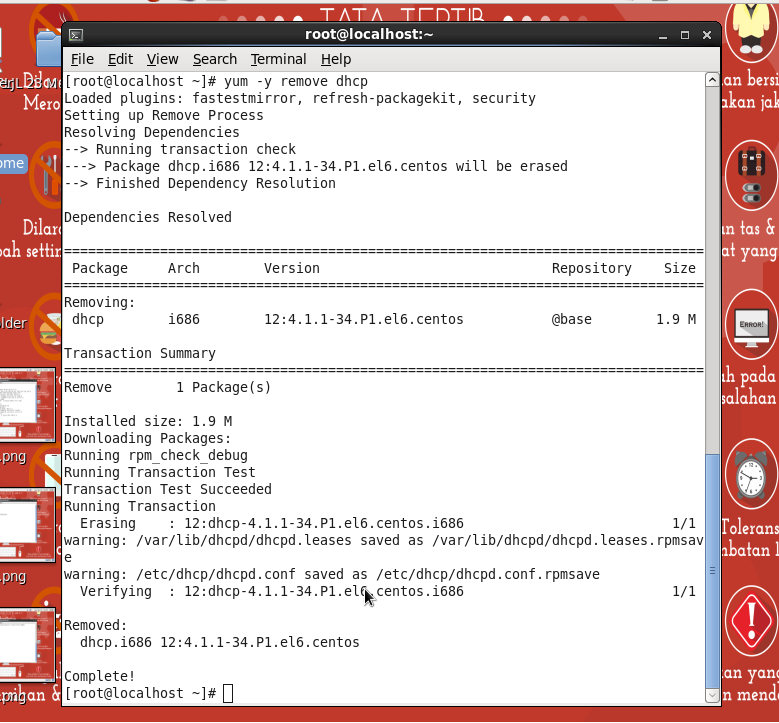Click 'Resolving Dependencies' line
The height and width of the screenshot is (723, 779).
pyautogui.click(x=152, y=132)
